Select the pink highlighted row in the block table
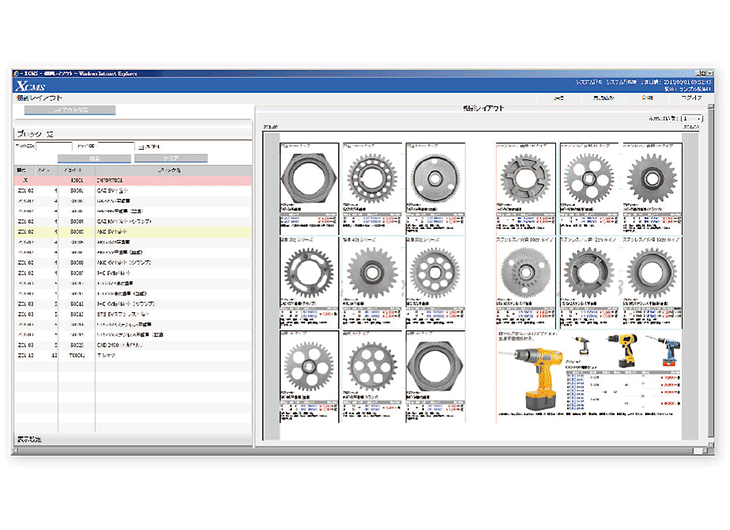 pos(133,180)
